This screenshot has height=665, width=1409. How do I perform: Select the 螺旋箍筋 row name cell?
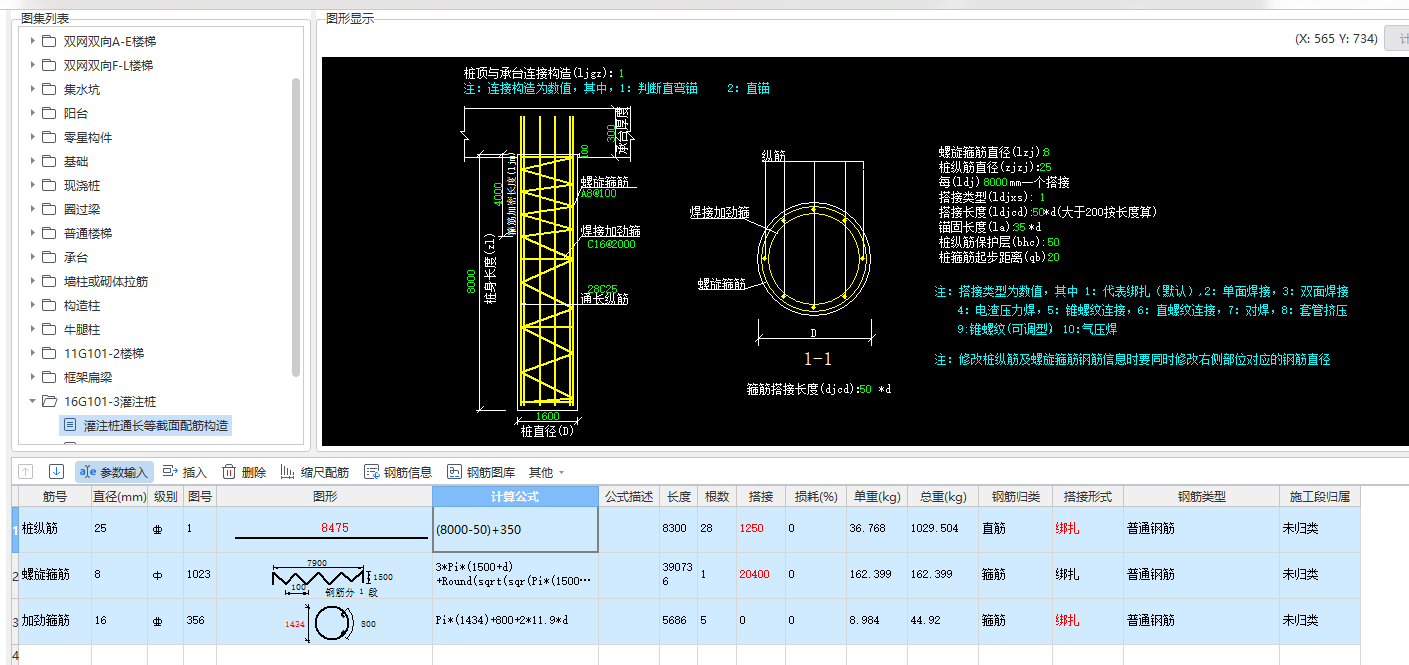pos(54,575)
